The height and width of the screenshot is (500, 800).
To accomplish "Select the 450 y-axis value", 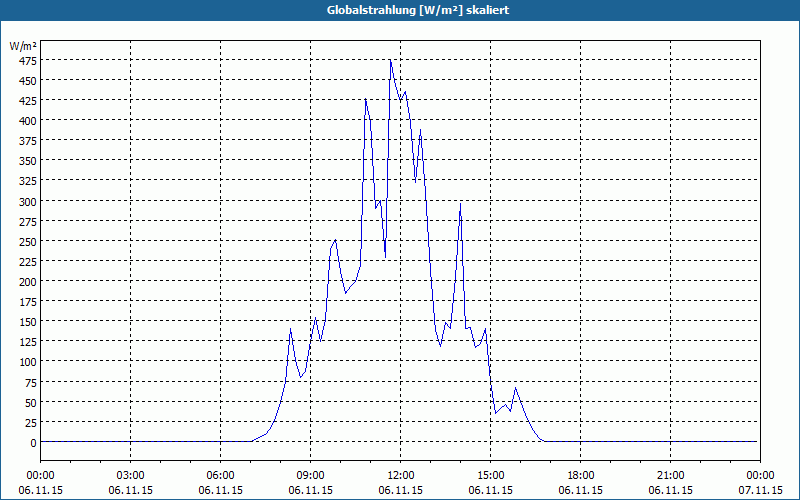I will [27, 81].
